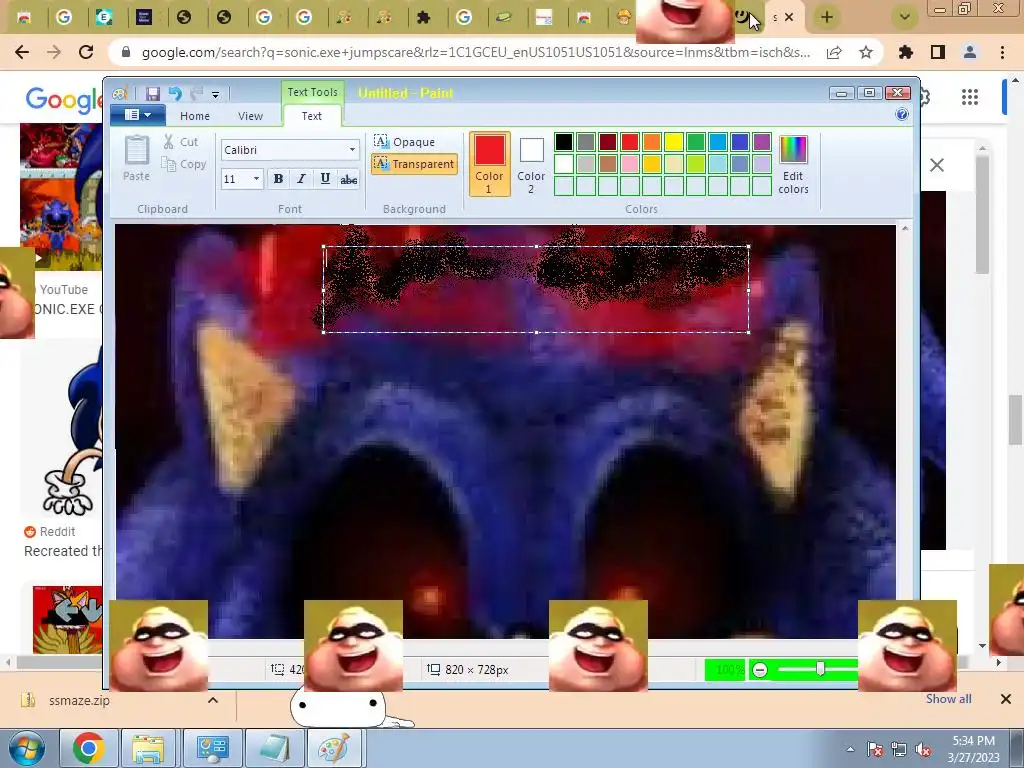
Task: Bookmark this page with the star icon
Action: coord(866,52)
